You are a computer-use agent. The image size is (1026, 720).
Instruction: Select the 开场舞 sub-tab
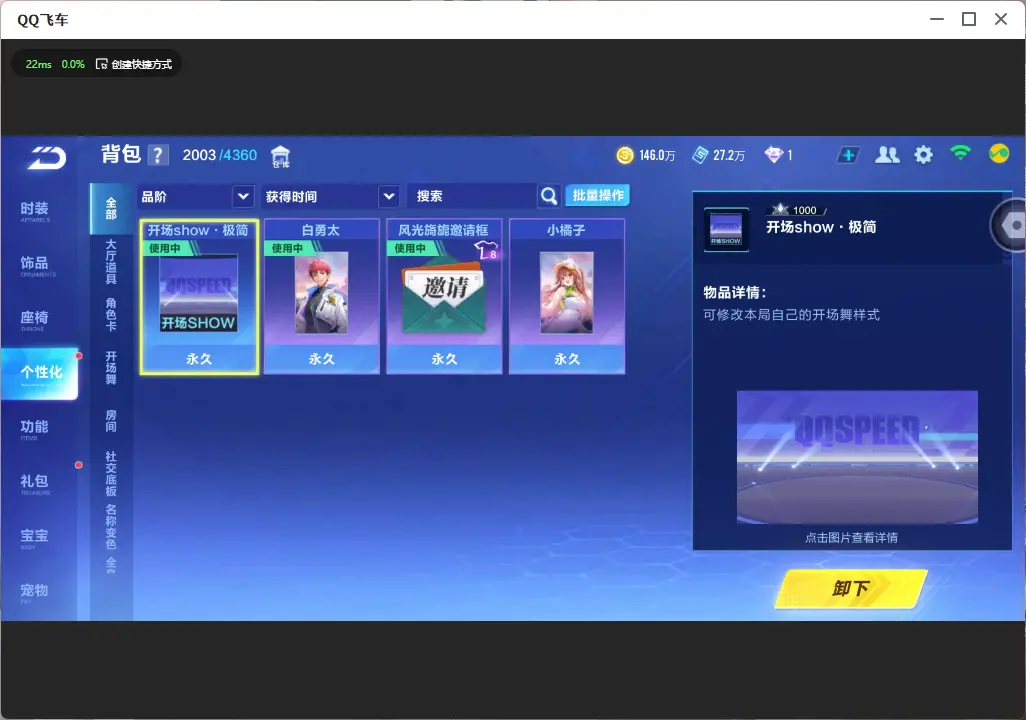111,368
